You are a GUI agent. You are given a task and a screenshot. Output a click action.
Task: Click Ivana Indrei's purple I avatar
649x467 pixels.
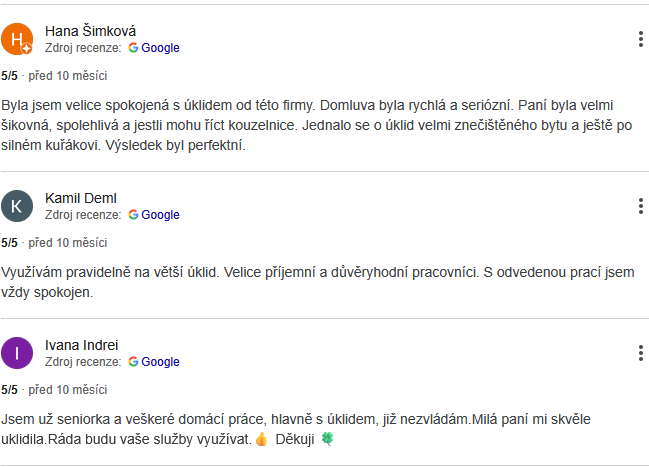click(x=18, y=353)
